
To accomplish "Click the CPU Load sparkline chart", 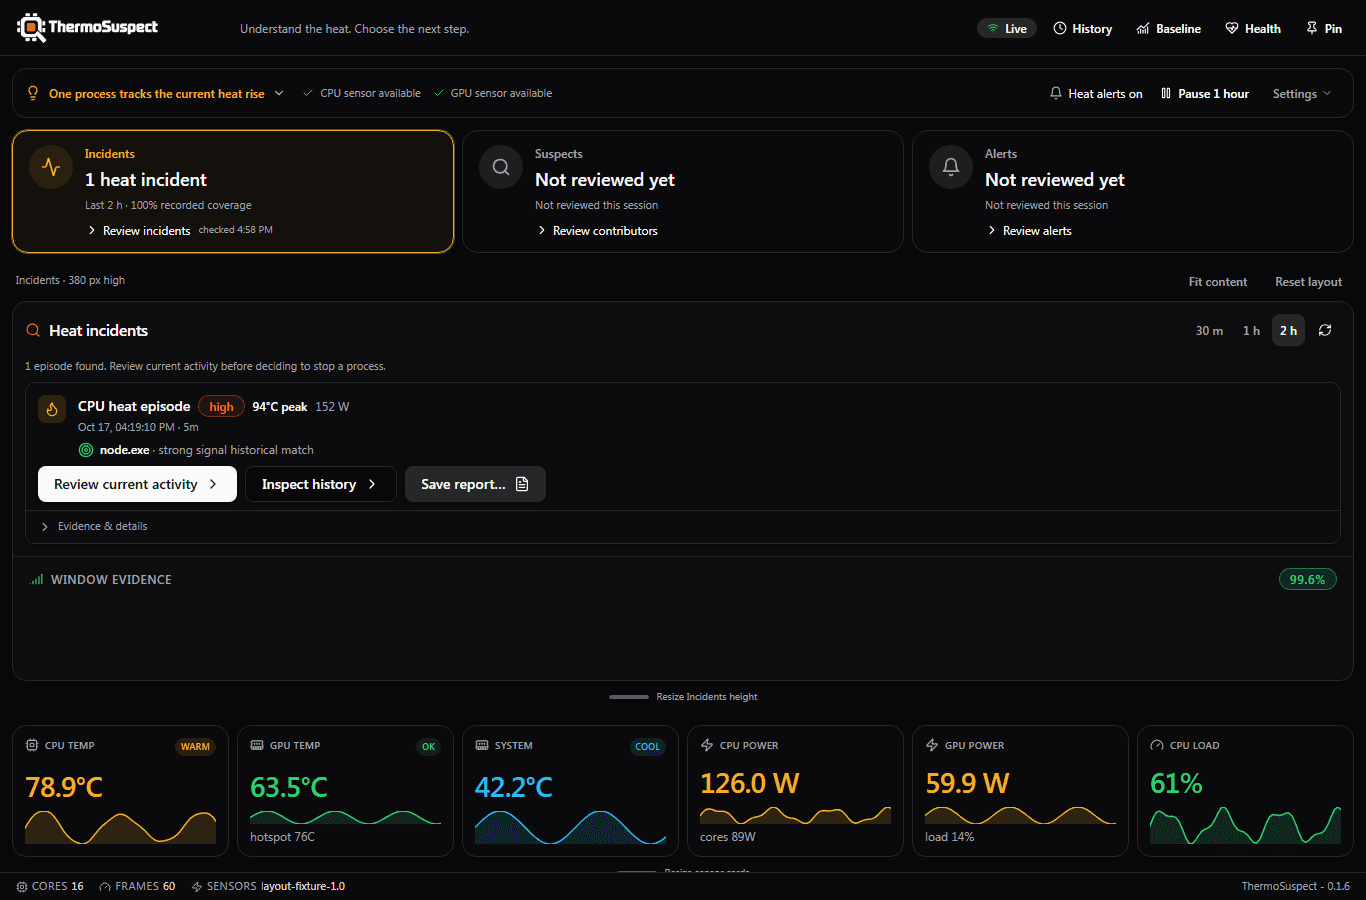I will coord(1245,824).
